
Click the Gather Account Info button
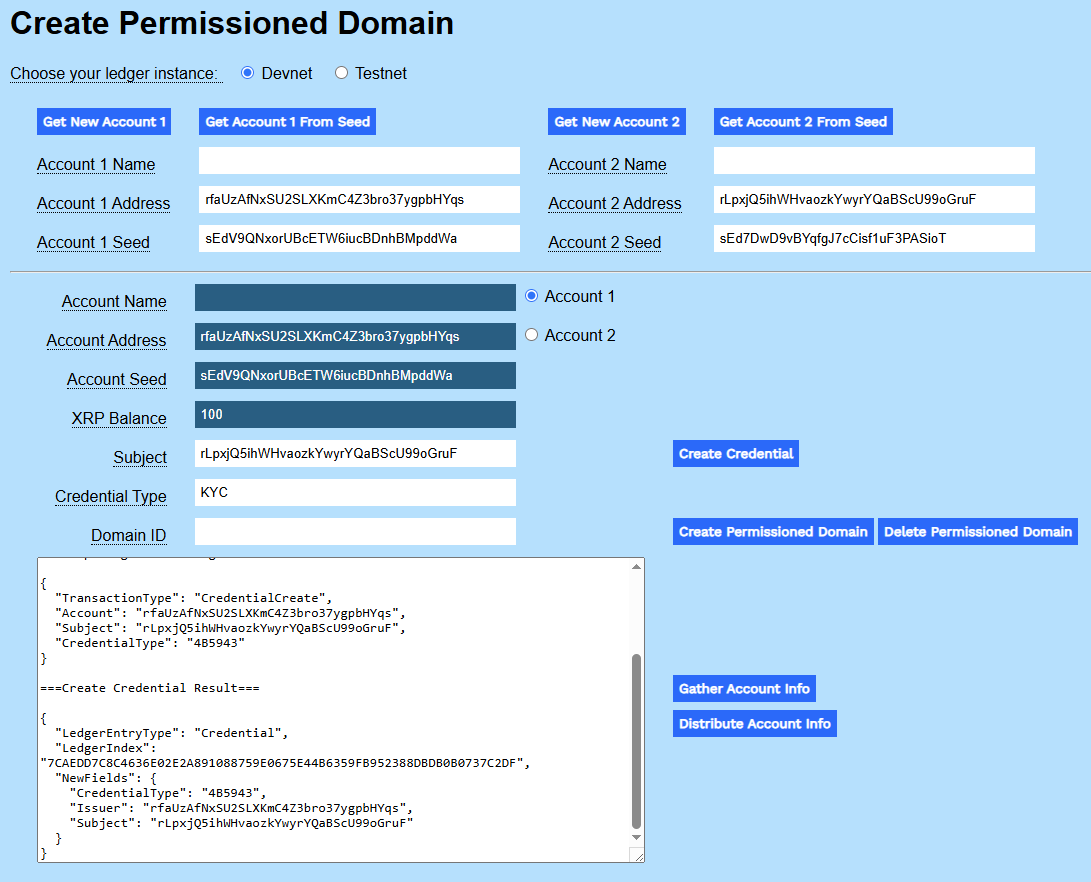744,689
